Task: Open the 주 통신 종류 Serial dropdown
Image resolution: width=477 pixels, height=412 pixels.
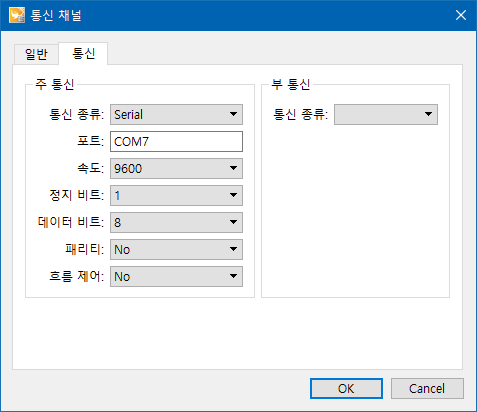Action: pyautogui.click(x=176, y=114)
